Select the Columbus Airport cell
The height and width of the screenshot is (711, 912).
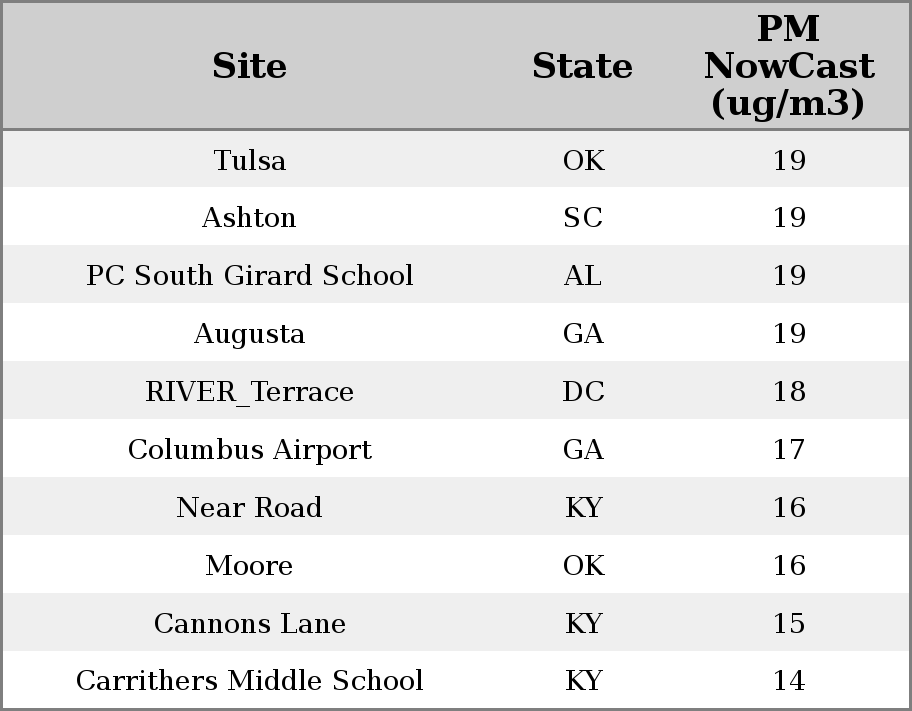pos(250,450)
